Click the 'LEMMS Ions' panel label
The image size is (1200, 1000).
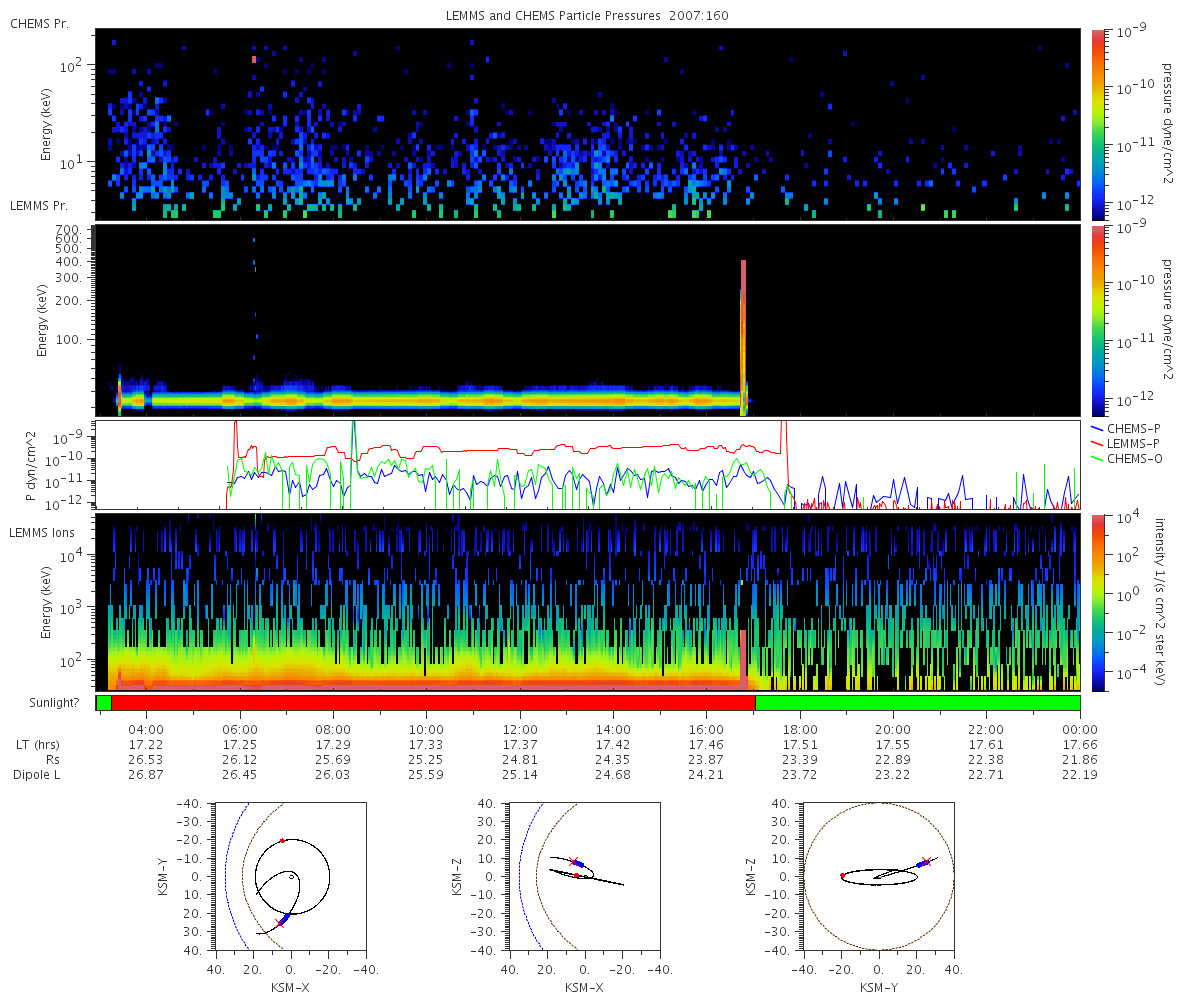(40, 531)
